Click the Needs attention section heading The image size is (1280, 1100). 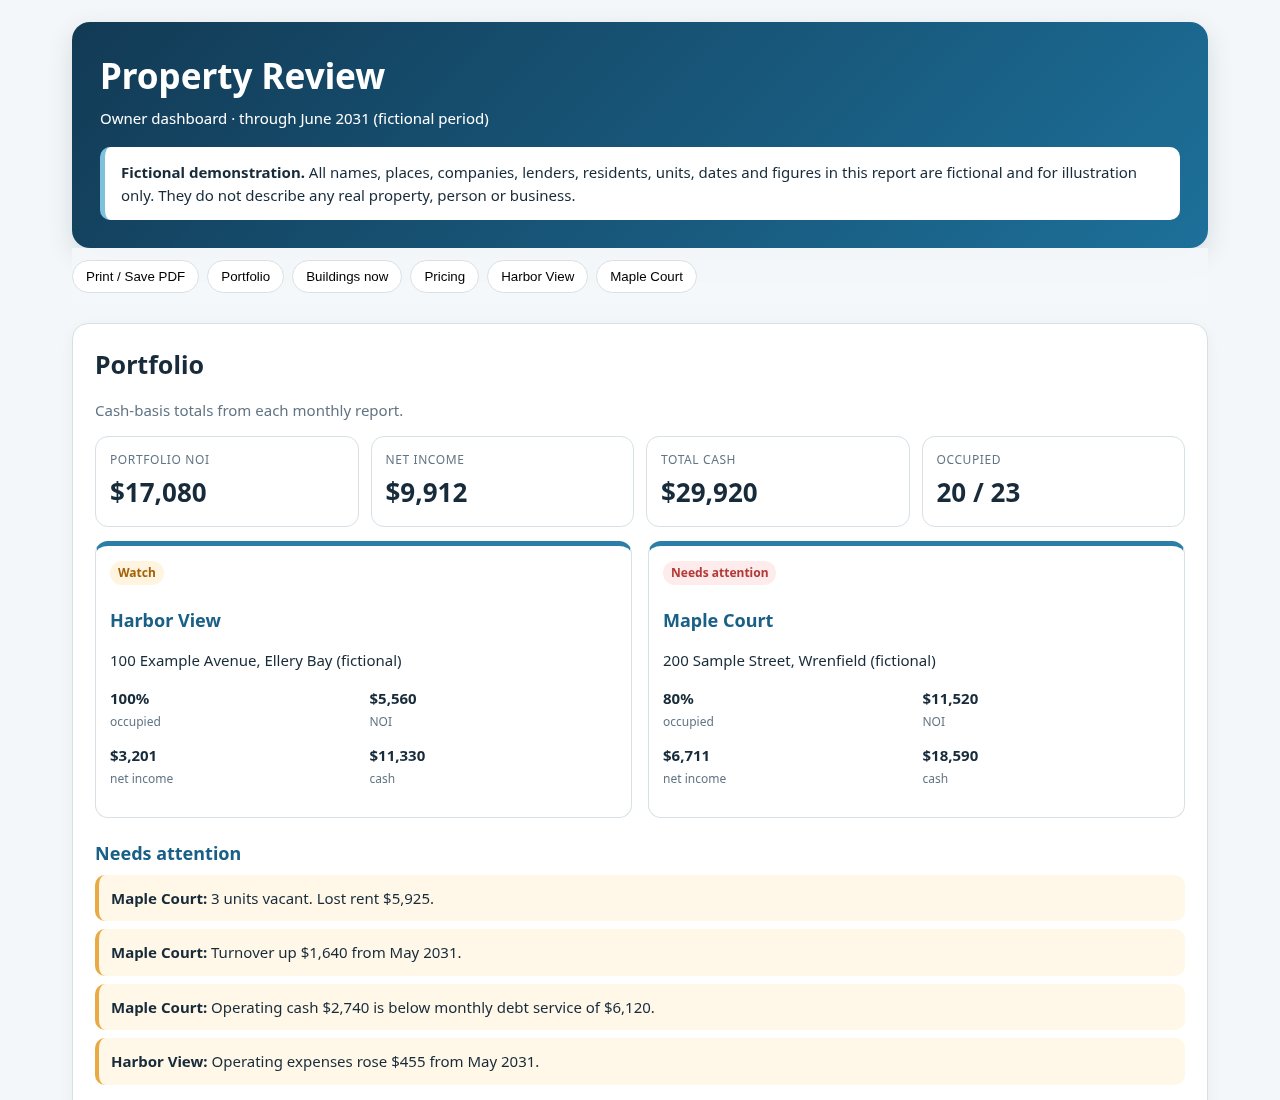(x=168, y=854)
